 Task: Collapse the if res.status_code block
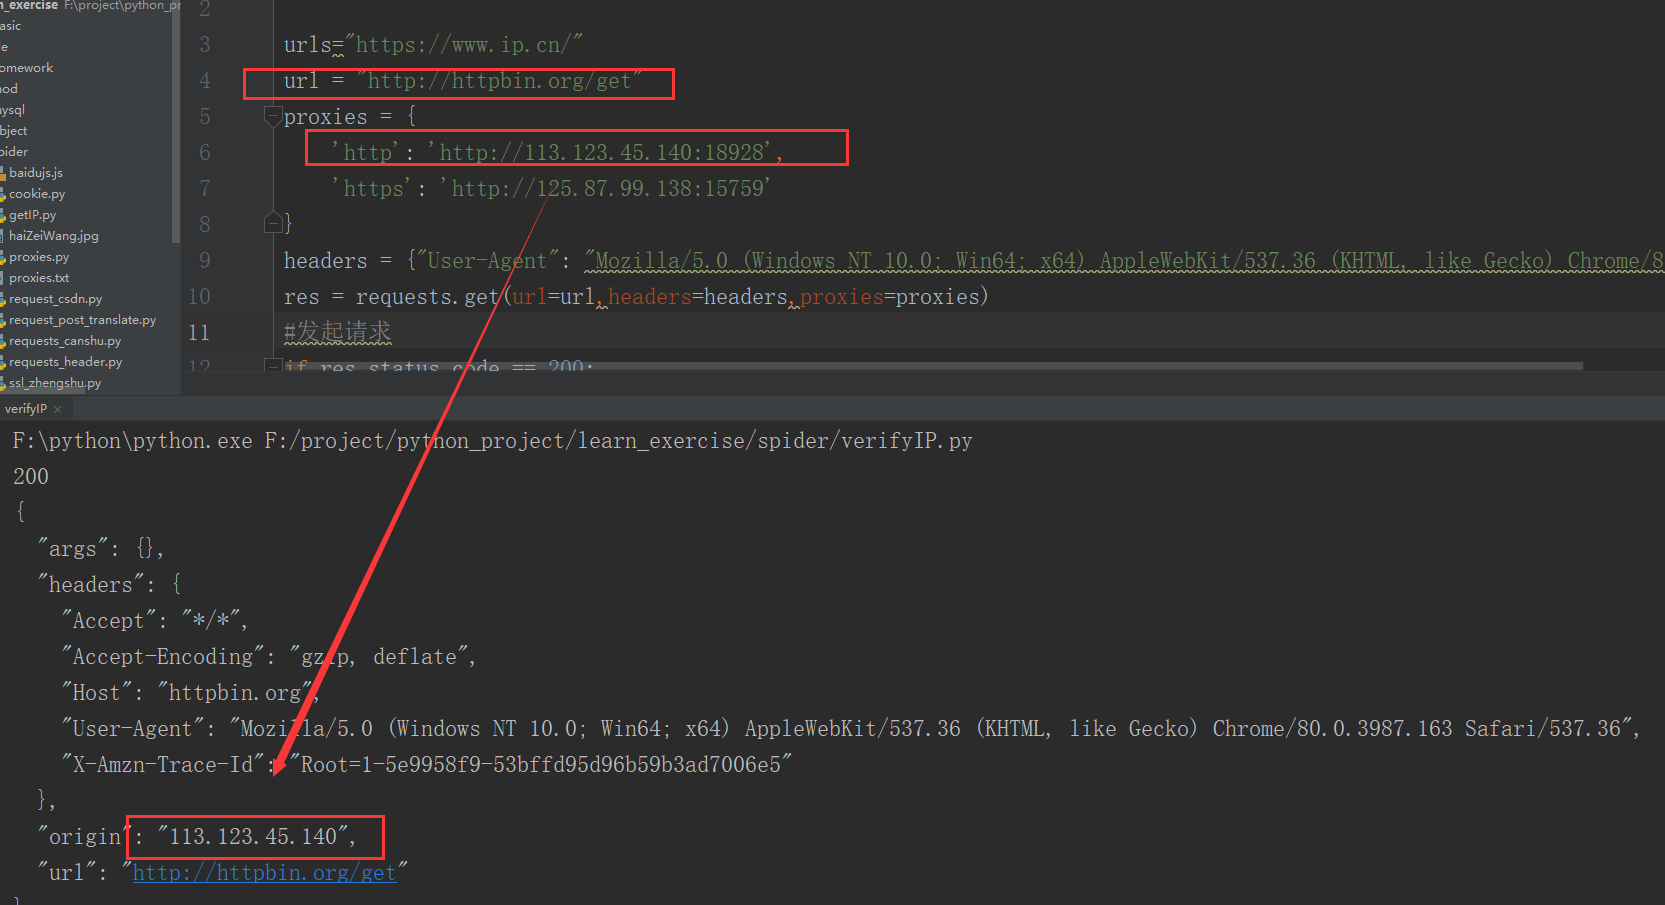(x=272, y=366)
